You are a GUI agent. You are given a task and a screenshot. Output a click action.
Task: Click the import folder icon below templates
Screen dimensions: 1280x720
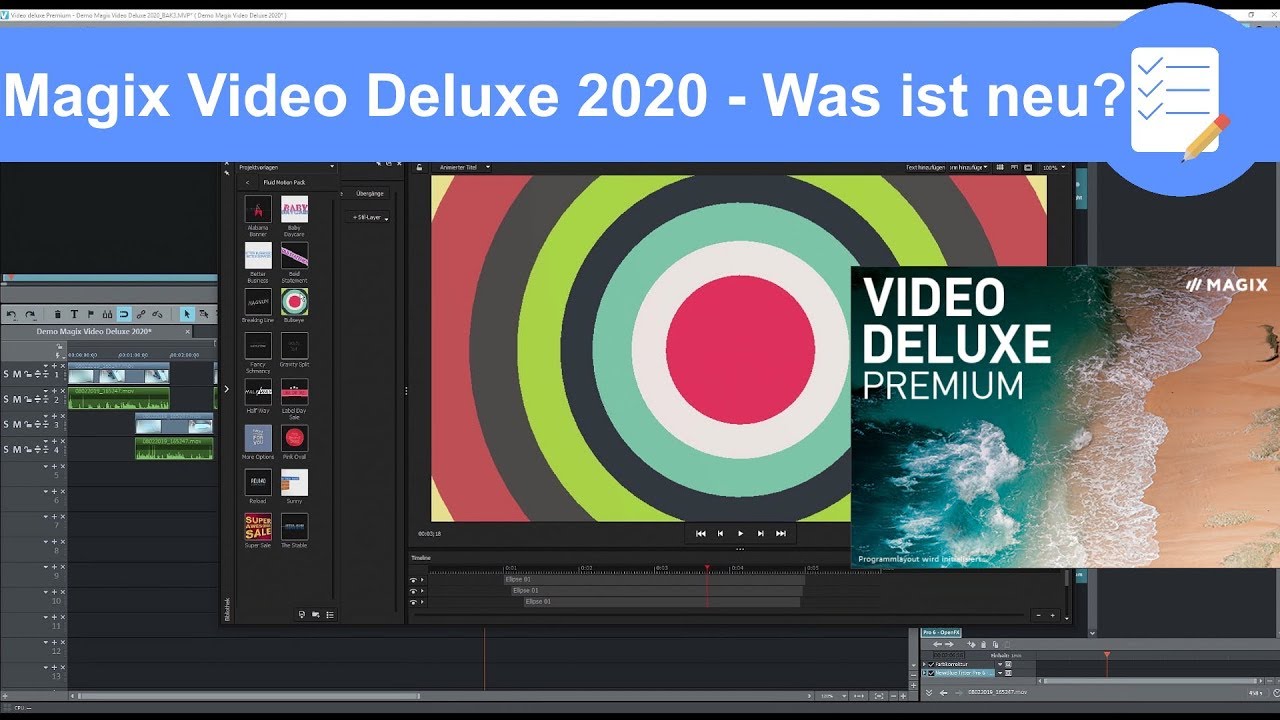[316, 614]
